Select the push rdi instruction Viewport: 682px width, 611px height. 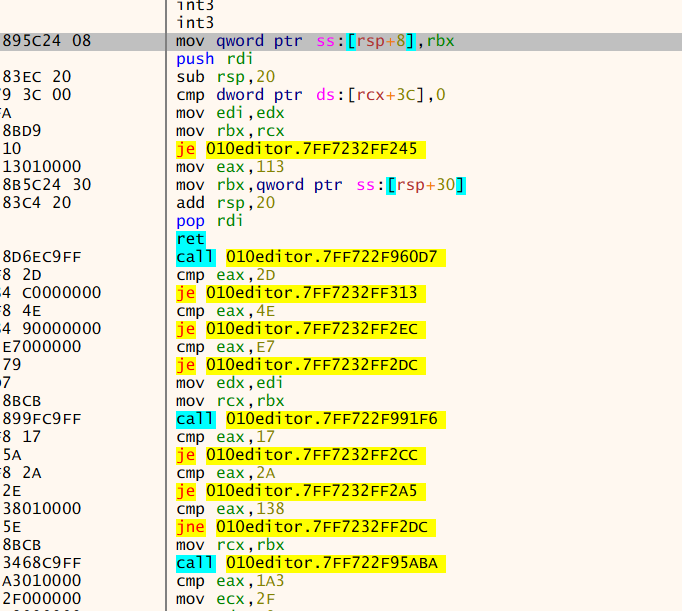(214, 59)
